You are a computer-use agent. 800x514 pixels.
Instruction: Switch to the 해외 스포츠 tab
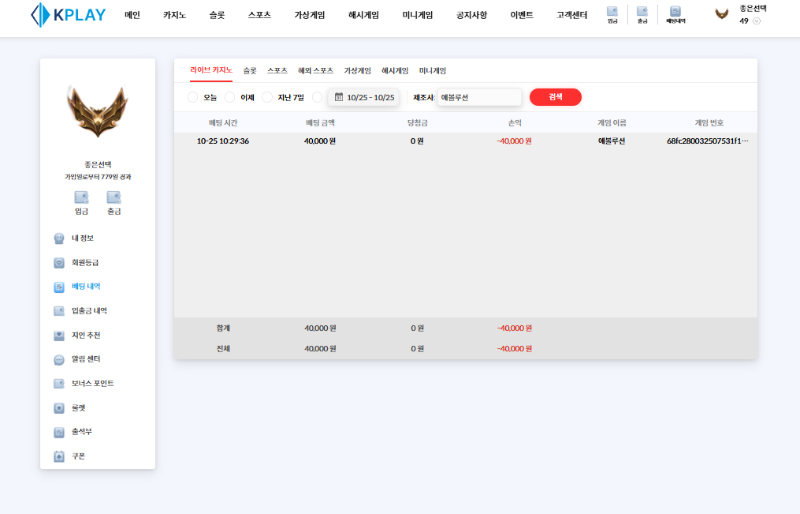click(x=316, y=71)
